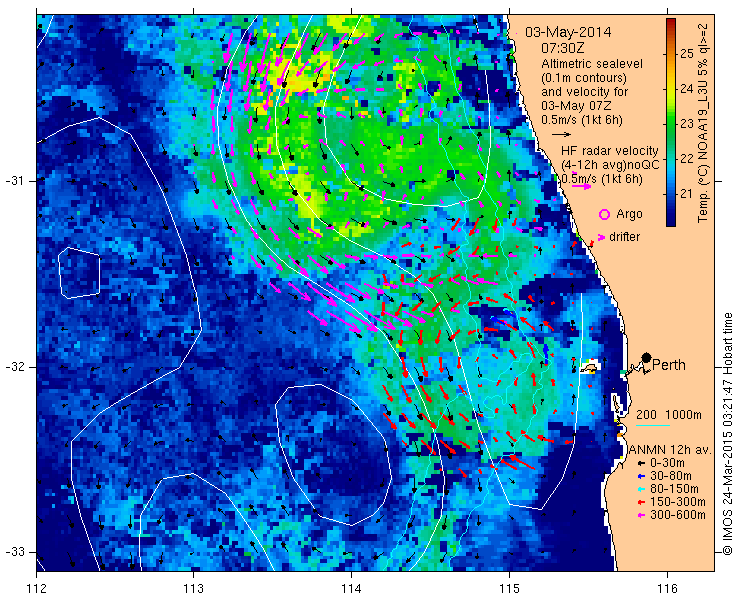Click the black 0-30m legend arrow
The width and height of the screenshot is (740, 600).
[x=640, y=464]
